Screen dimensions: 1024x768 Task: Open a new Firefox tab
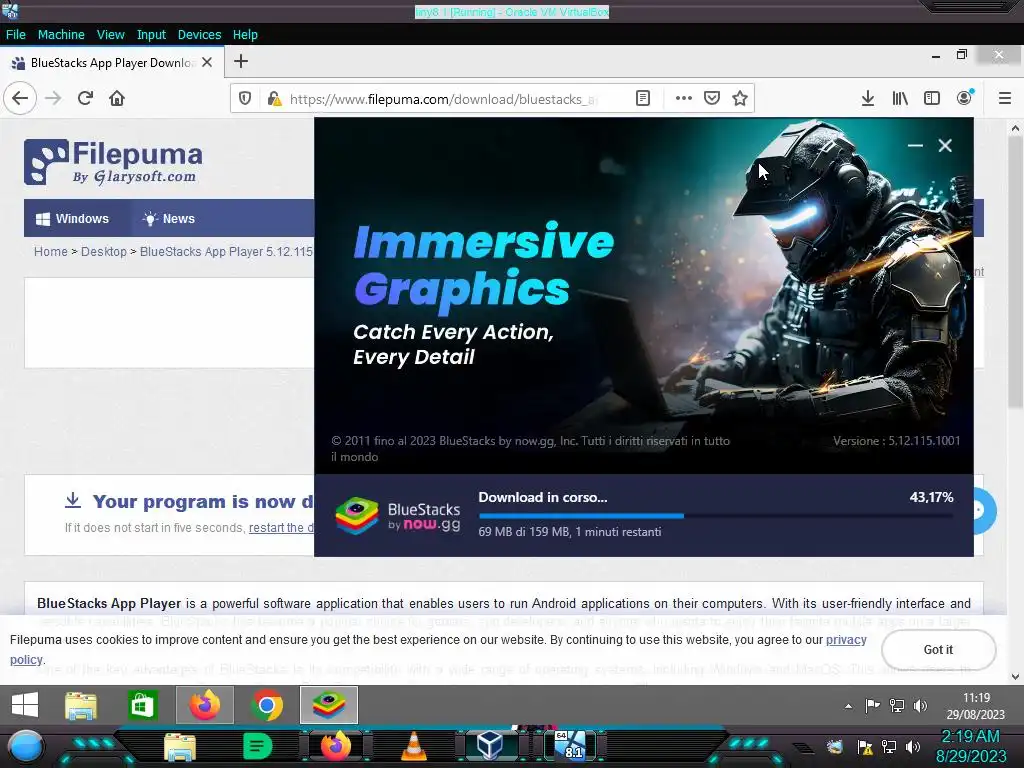click(241, 61)
